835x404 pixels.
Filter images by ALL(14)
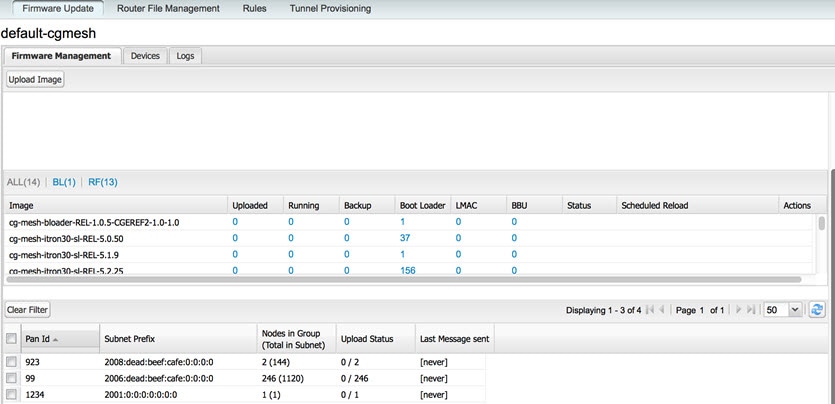coord(23,183)
